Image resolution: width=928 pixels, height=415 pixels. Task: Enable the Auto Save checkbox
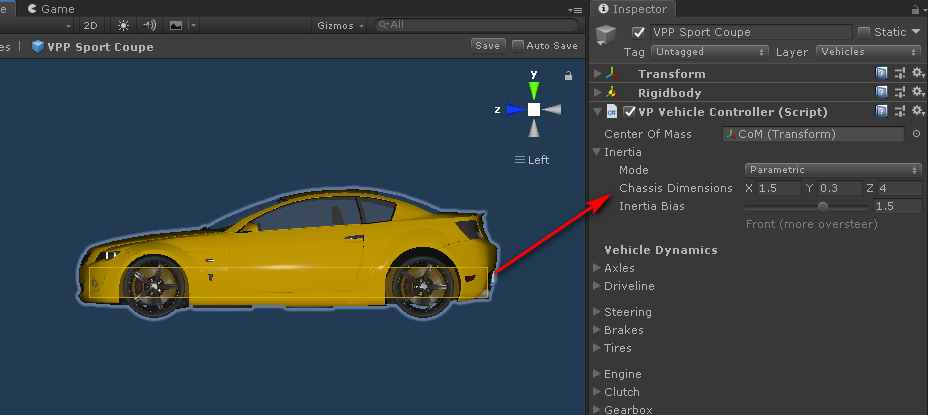[518, 46]
